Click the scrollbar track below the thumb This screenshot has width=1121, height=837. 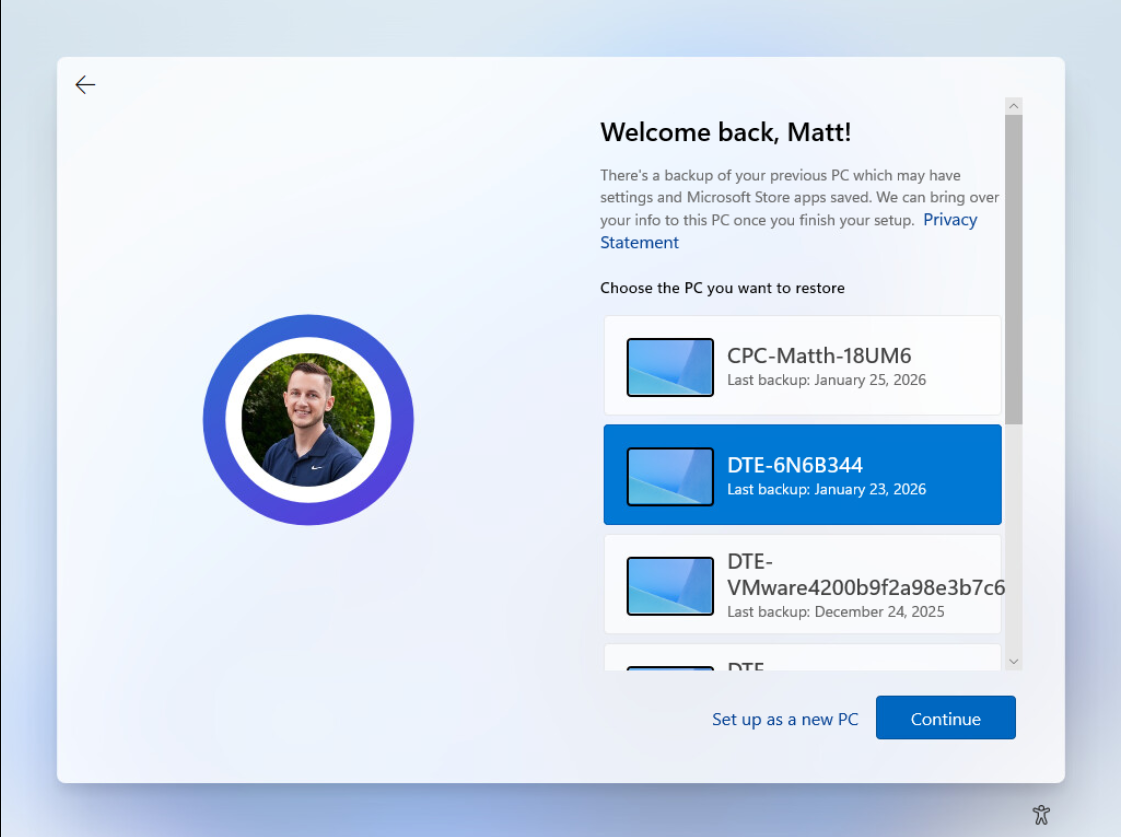(1014, 540)
